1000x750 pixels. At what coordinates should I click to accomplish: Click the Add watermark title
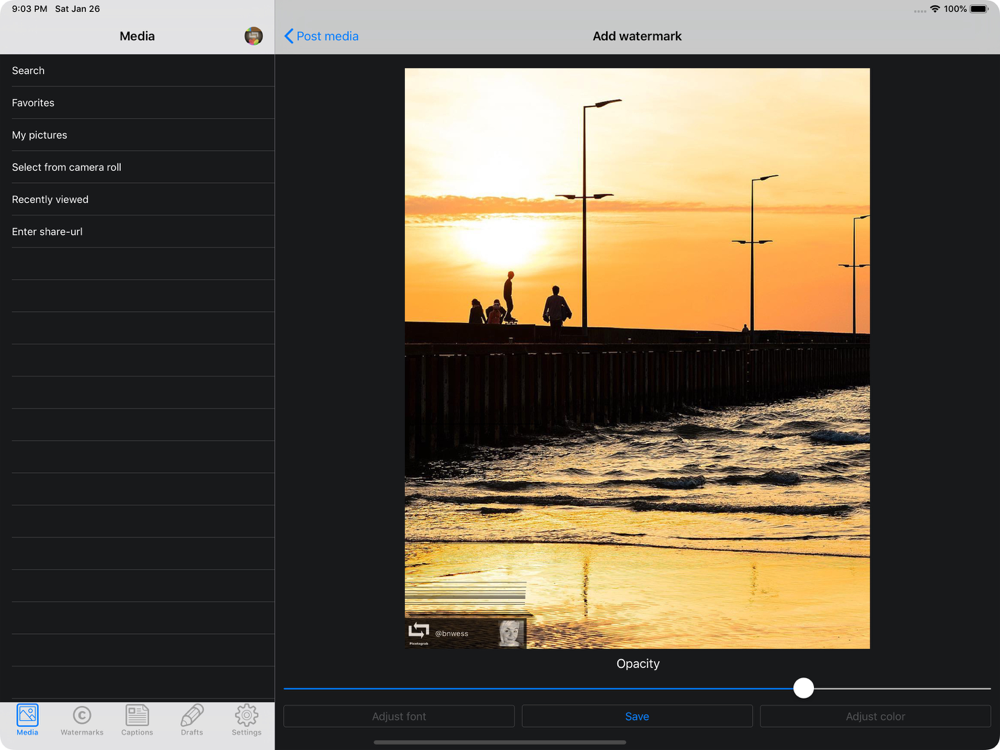[x=637, y=36]
